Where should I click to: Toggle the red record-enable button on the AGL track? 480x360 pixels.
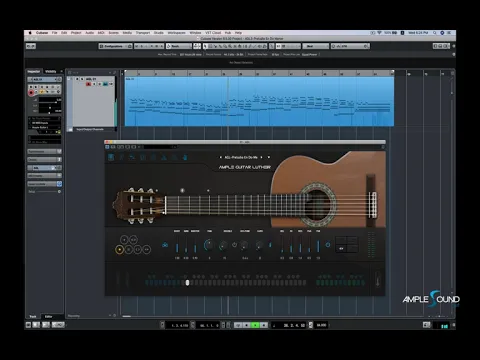[88, 84]
